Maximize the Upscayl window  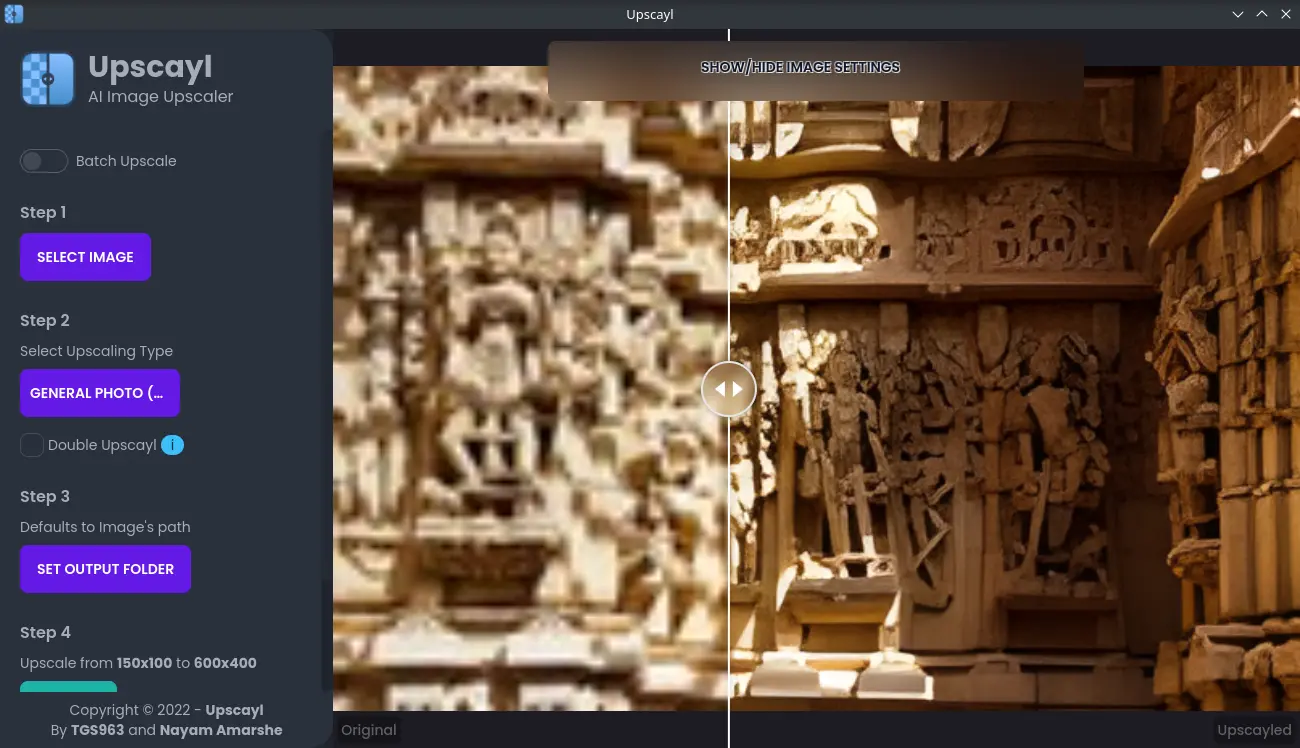tap(1262, 14)
